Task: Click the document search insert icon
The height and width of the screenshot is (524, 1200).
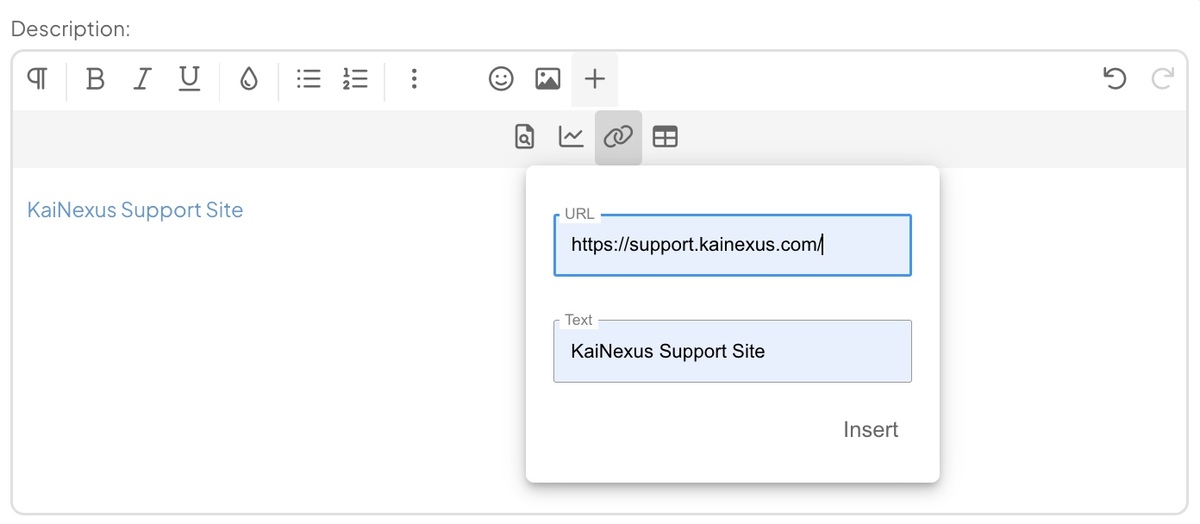Action: click(525, 137)
